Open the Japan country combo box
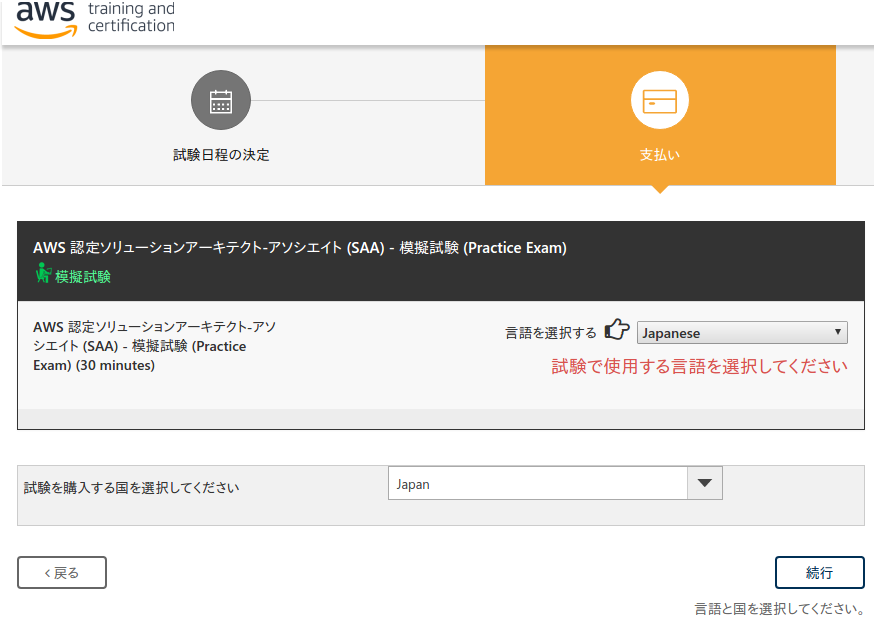Image resolution: width=874 pixels, height=624 pixels. pyautogui.click(x=555, y=483)
